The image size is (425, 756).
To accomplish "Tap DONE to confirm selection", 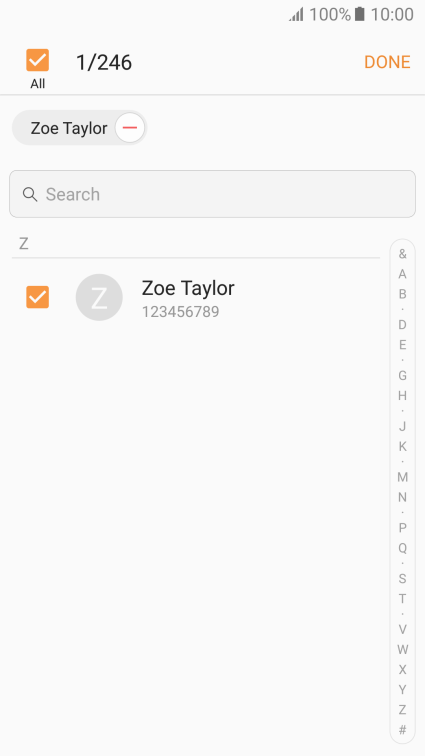I will [387, 62].
